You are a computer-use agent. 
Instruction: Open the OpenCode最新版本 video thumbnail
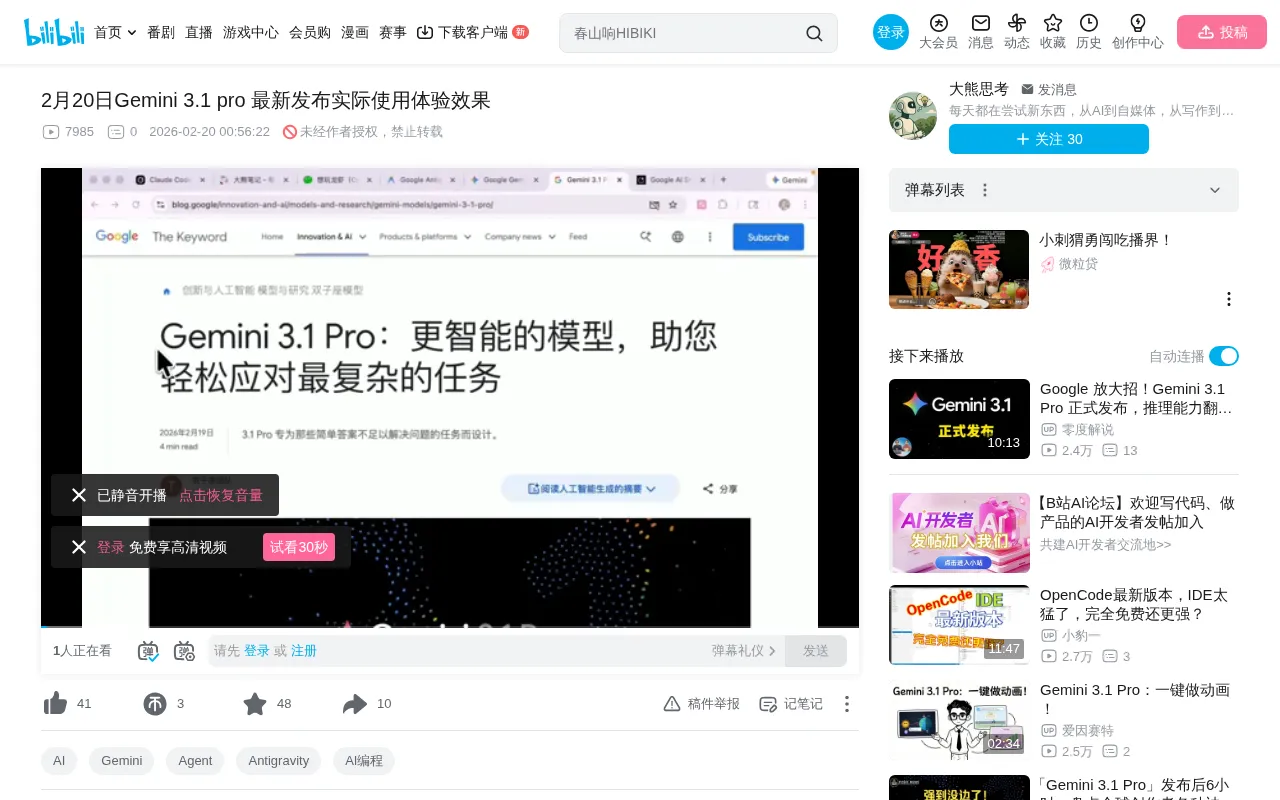pos(959,625)
